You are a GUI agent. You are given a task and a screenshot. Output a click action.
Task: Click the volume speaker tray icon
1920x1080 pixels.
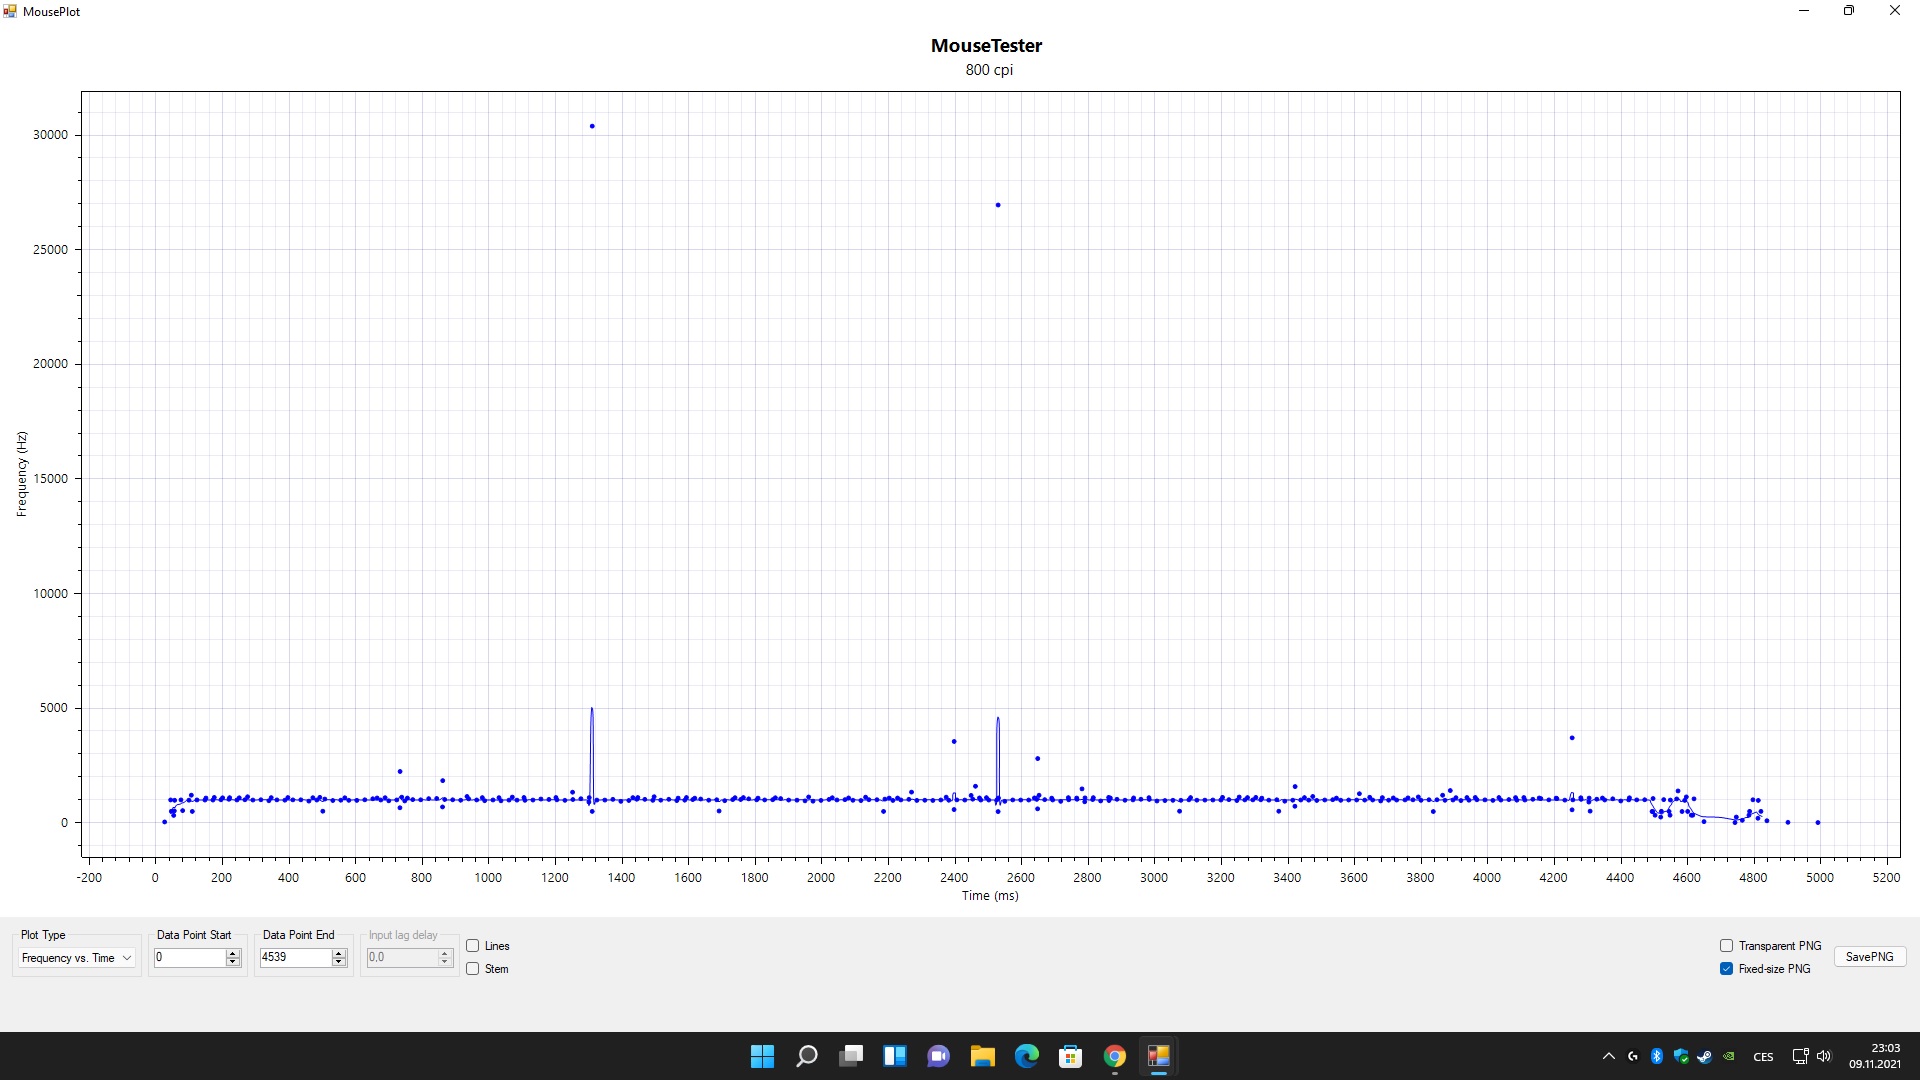1824,1056
